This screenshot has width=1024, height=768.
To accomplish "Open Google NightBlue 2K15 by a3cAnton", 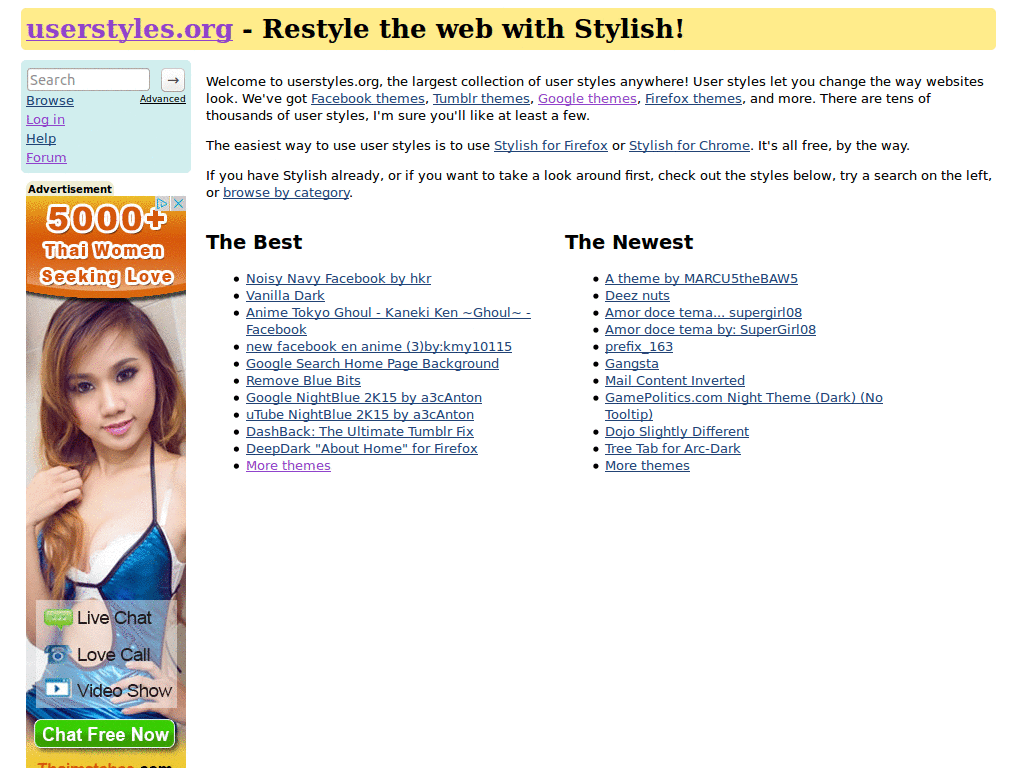I will click(364, 398).
